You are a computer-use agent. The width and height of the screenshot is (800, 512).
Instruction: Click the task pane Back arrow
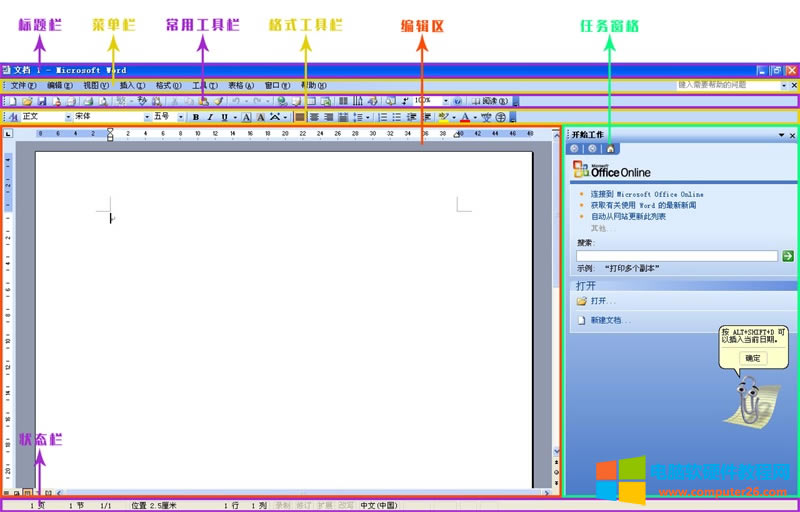574,149
